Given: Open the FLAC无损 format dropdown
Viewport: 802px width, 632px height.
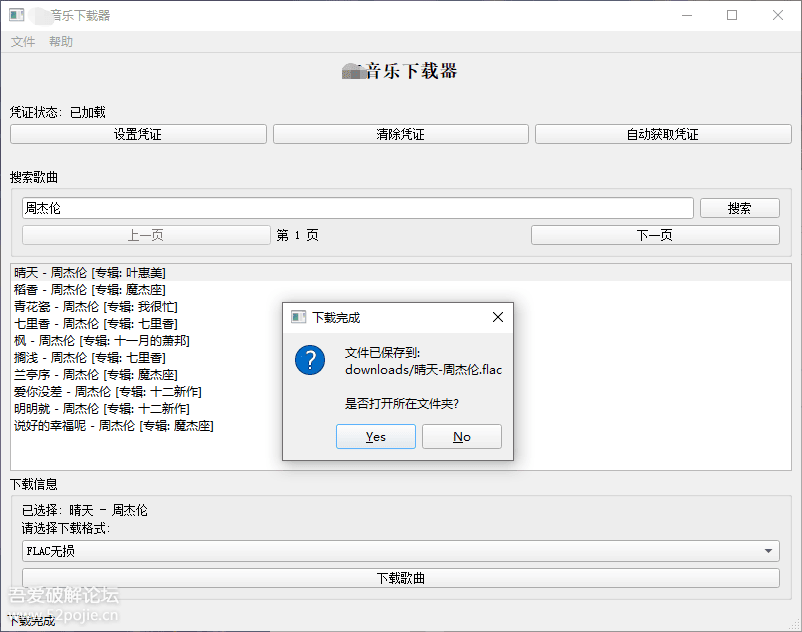Looking at the screenshot, I should (400, 550).
